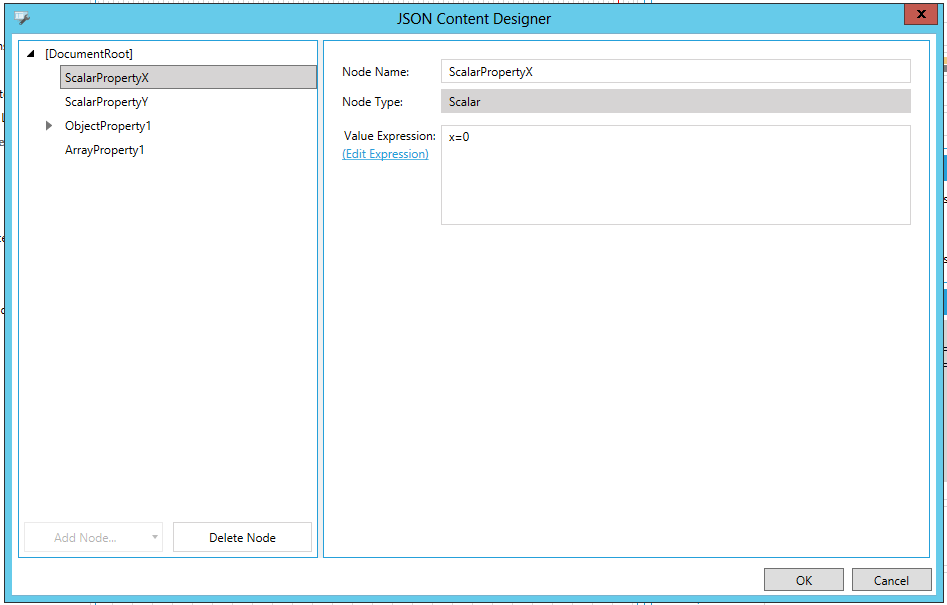Click the JSON Content Designer title text
Screen dimensions: 947x605
tap(473, 18)
